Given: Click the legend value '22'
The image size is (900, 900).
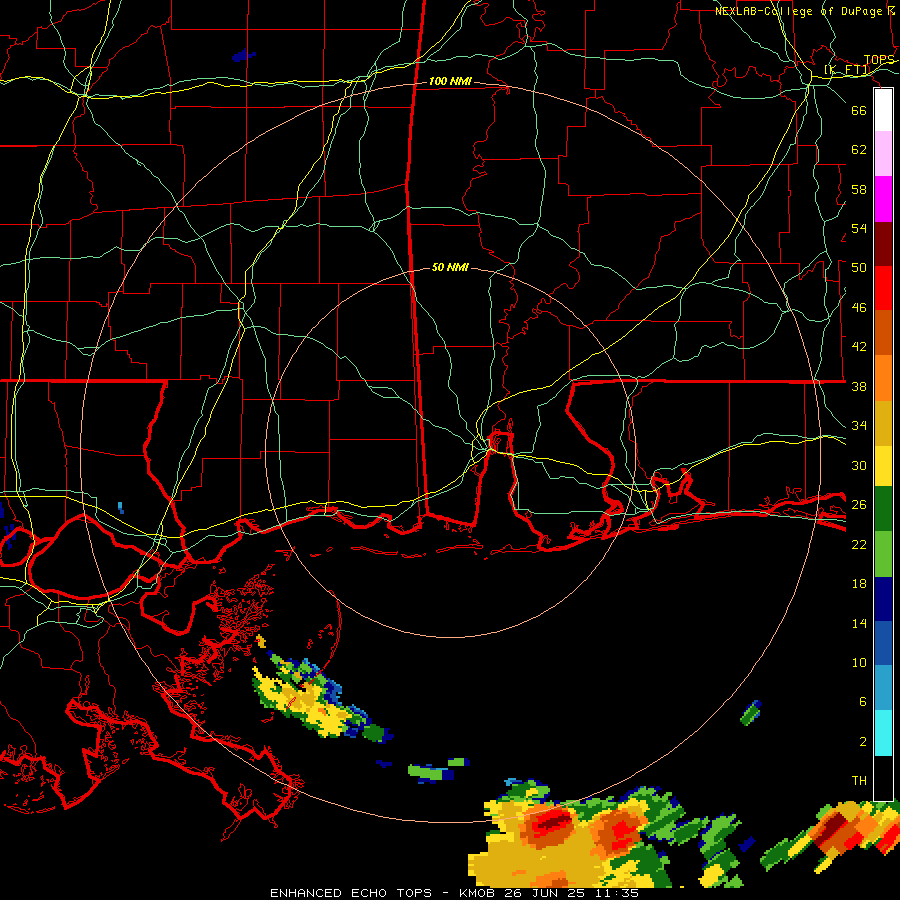Looking at the screenshot, I should pos(859,544).
